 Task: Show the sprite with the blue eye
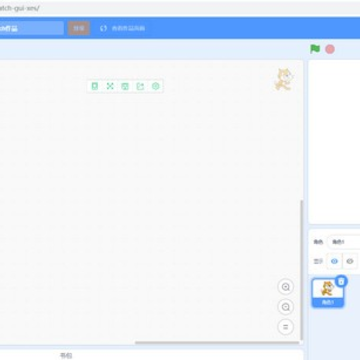coord(334,261)
